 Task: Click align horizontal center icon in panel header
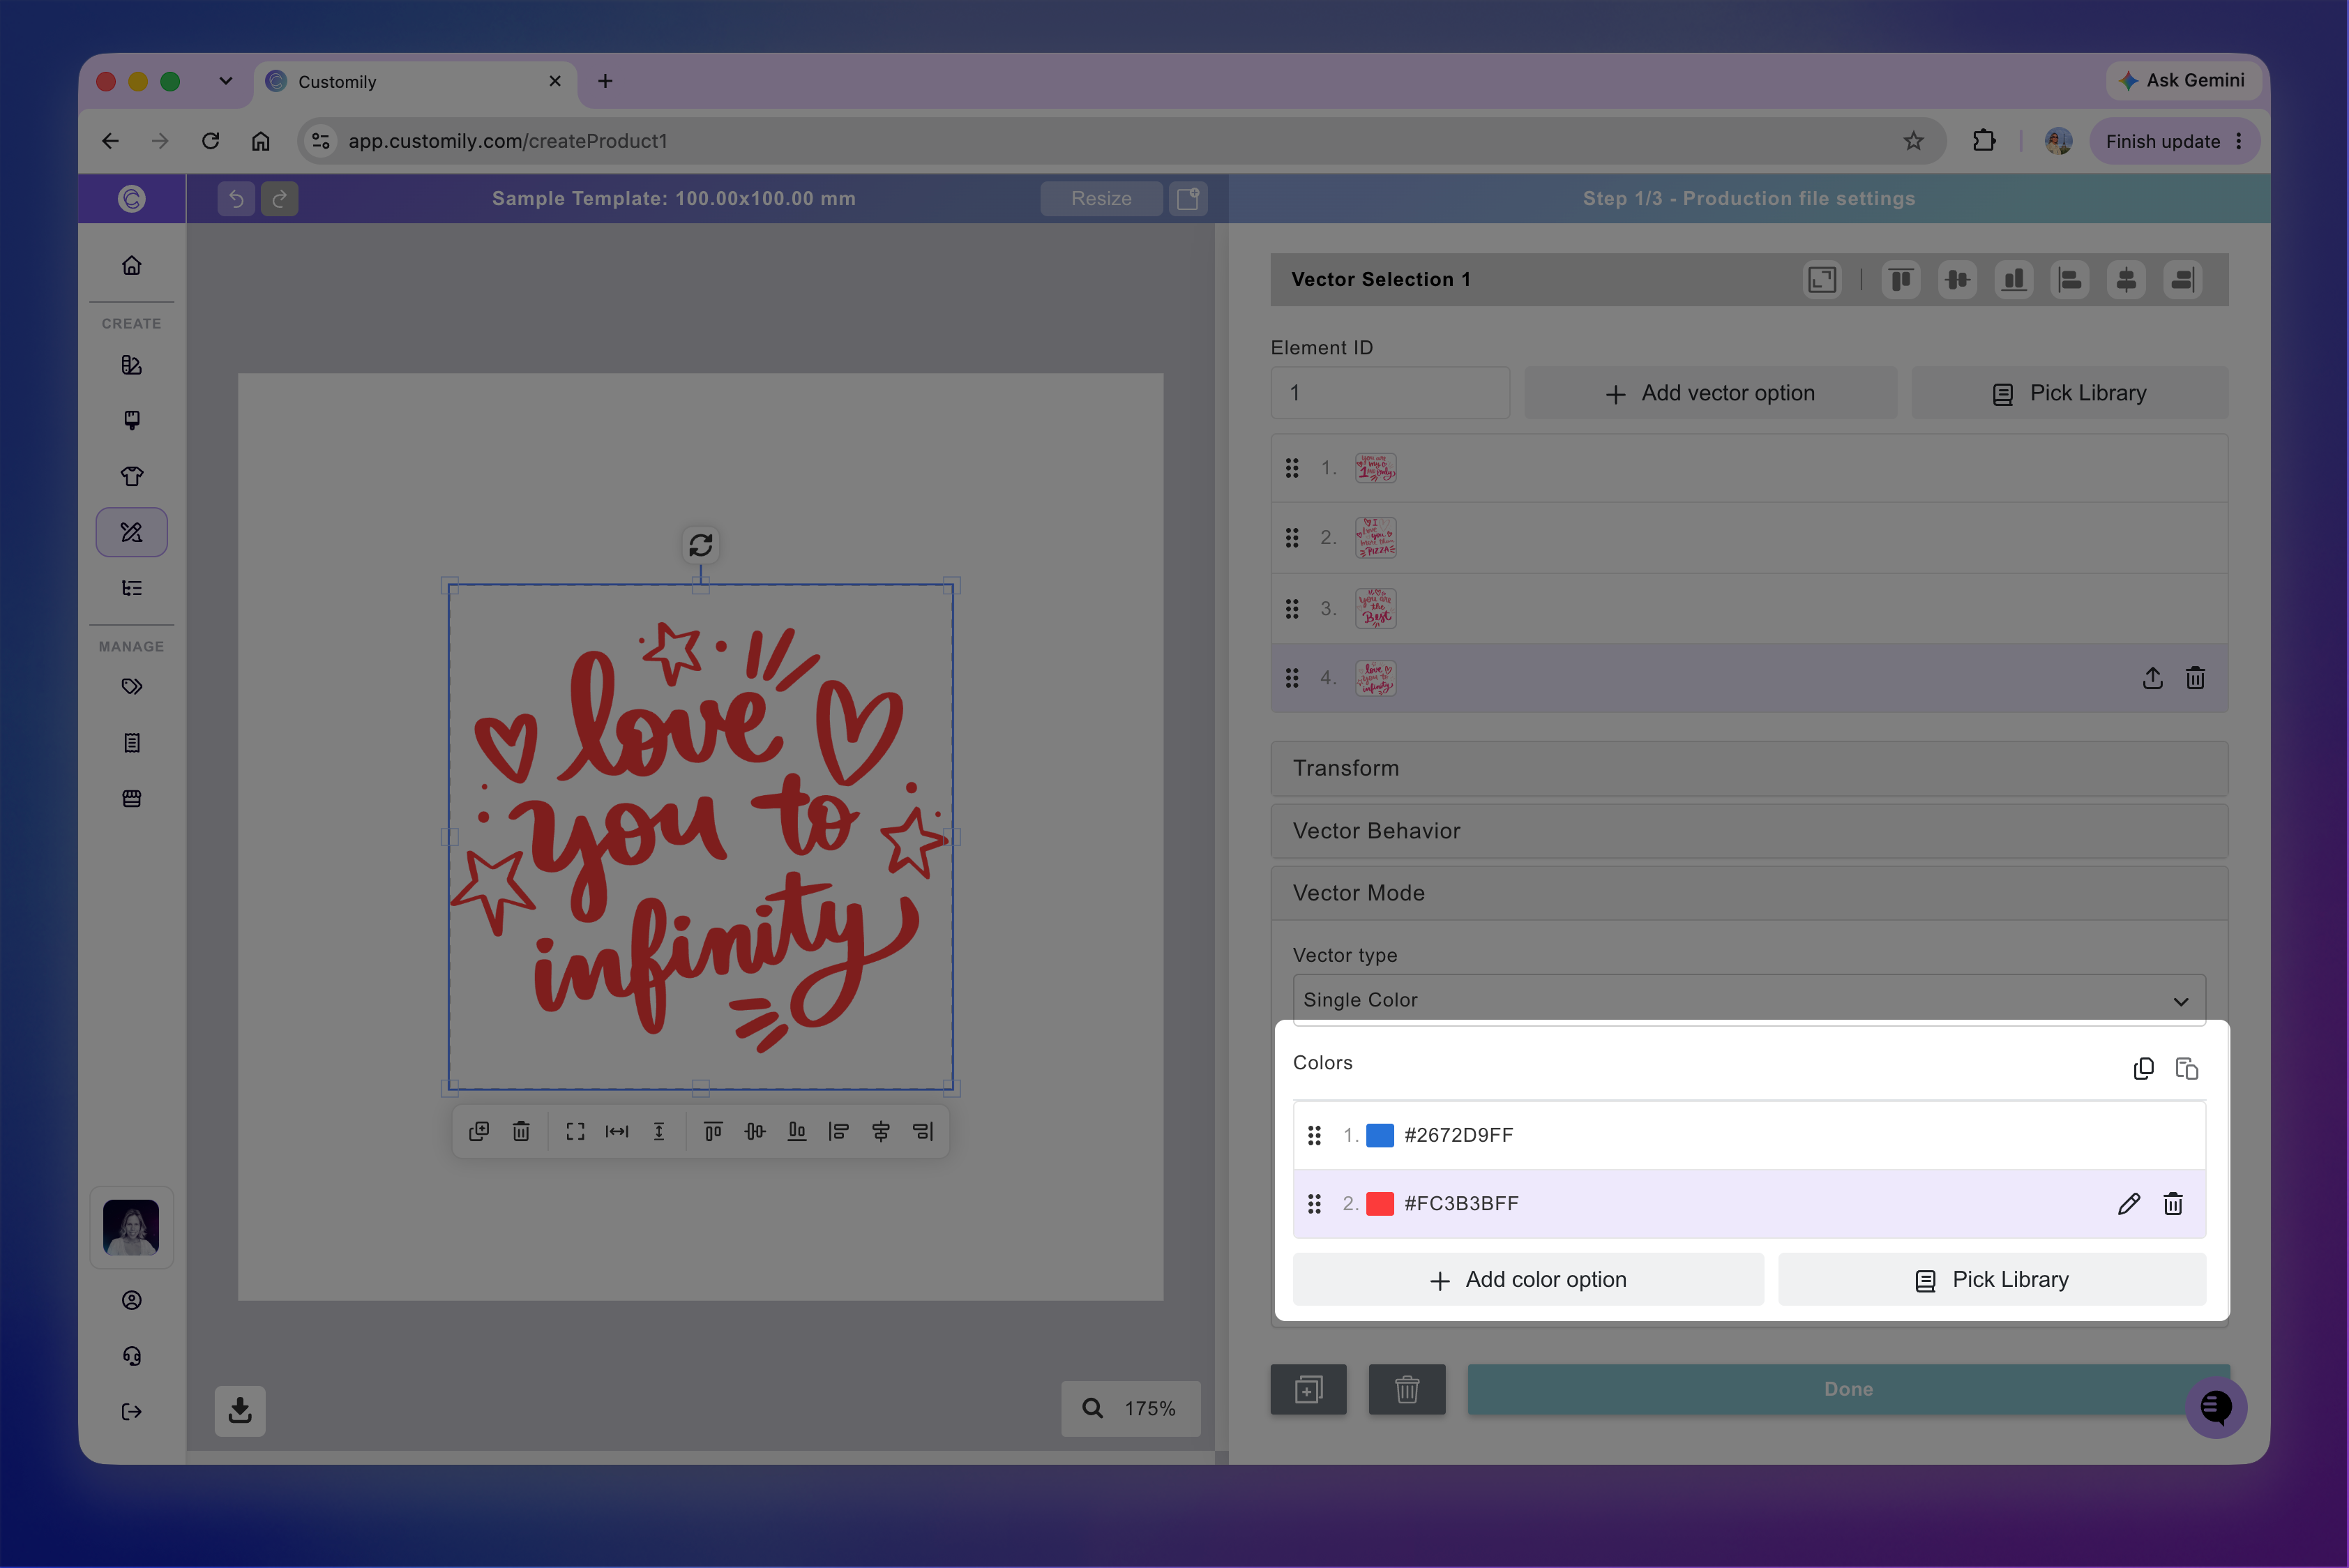coord(2126,280)
